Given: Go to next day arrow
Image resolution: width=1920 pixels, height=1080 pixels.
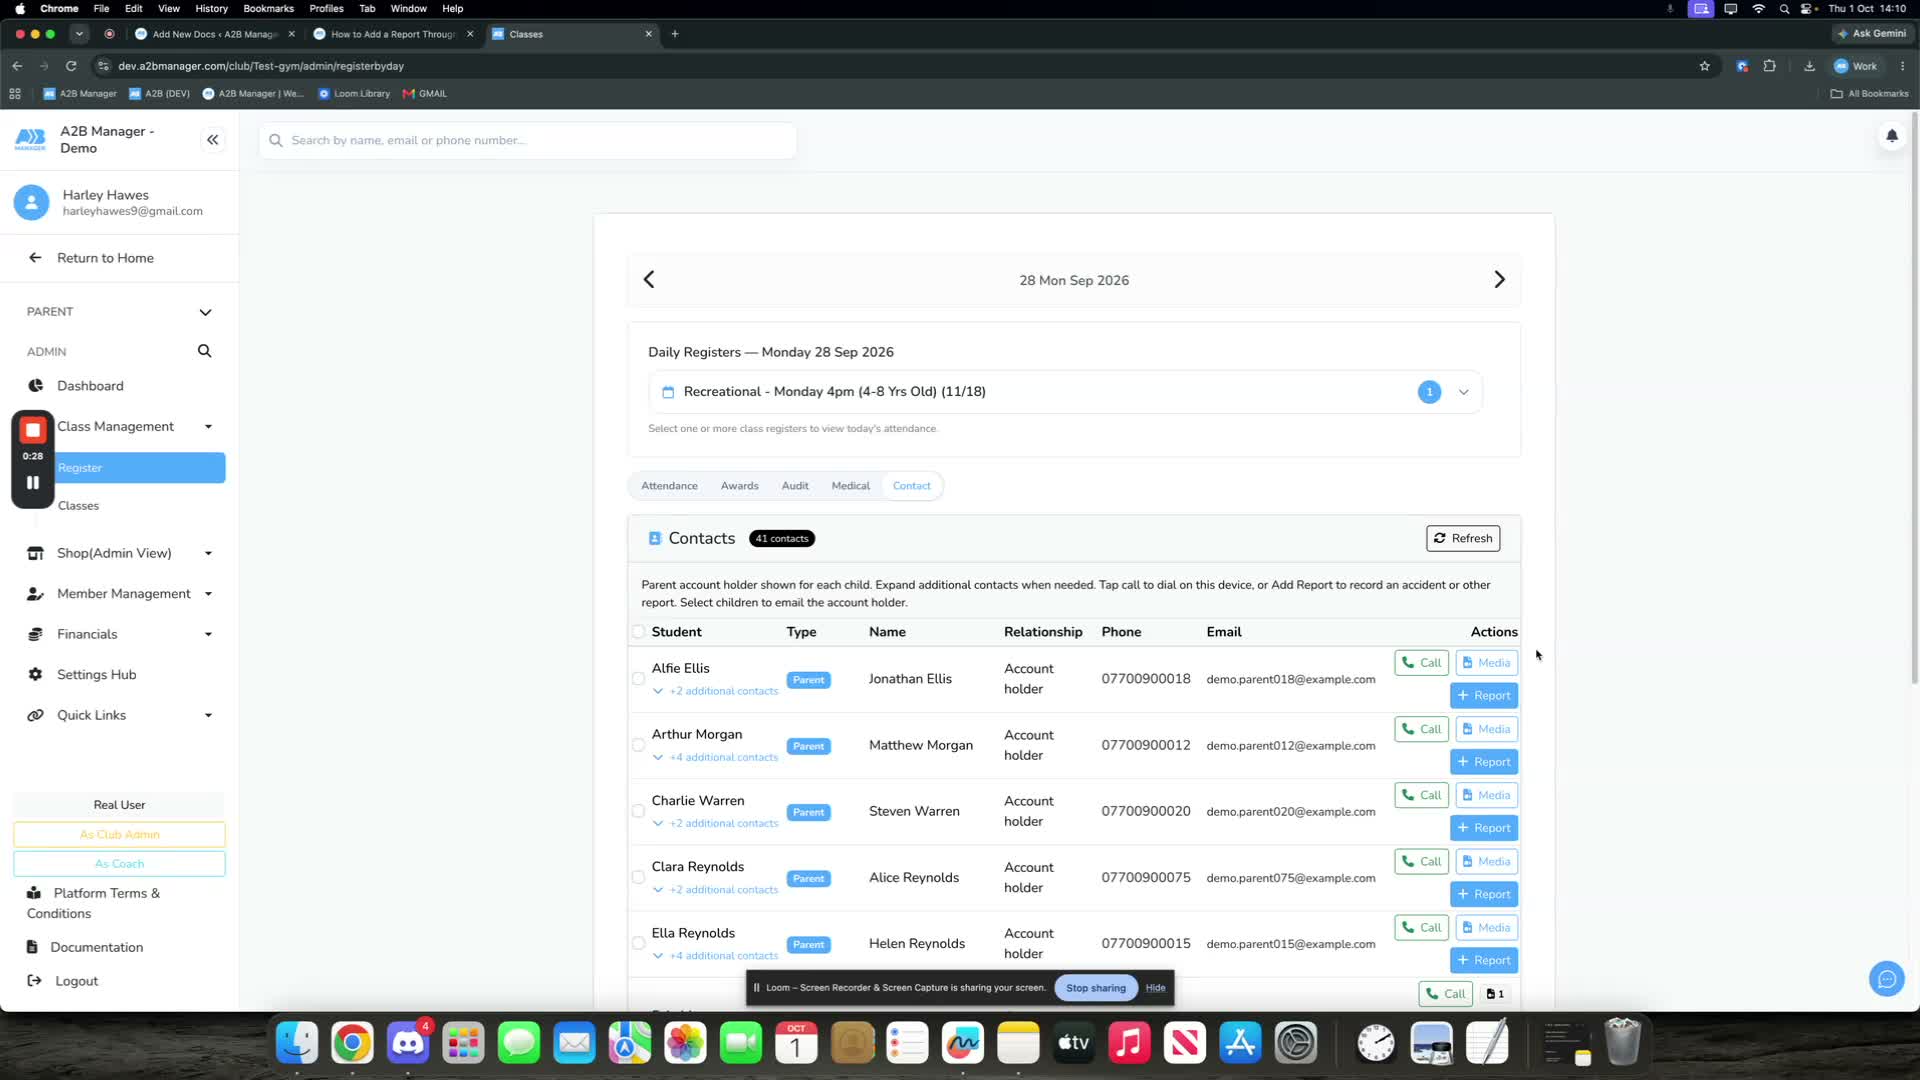Looking at the screenshot, I should (x=1499, y=280).
